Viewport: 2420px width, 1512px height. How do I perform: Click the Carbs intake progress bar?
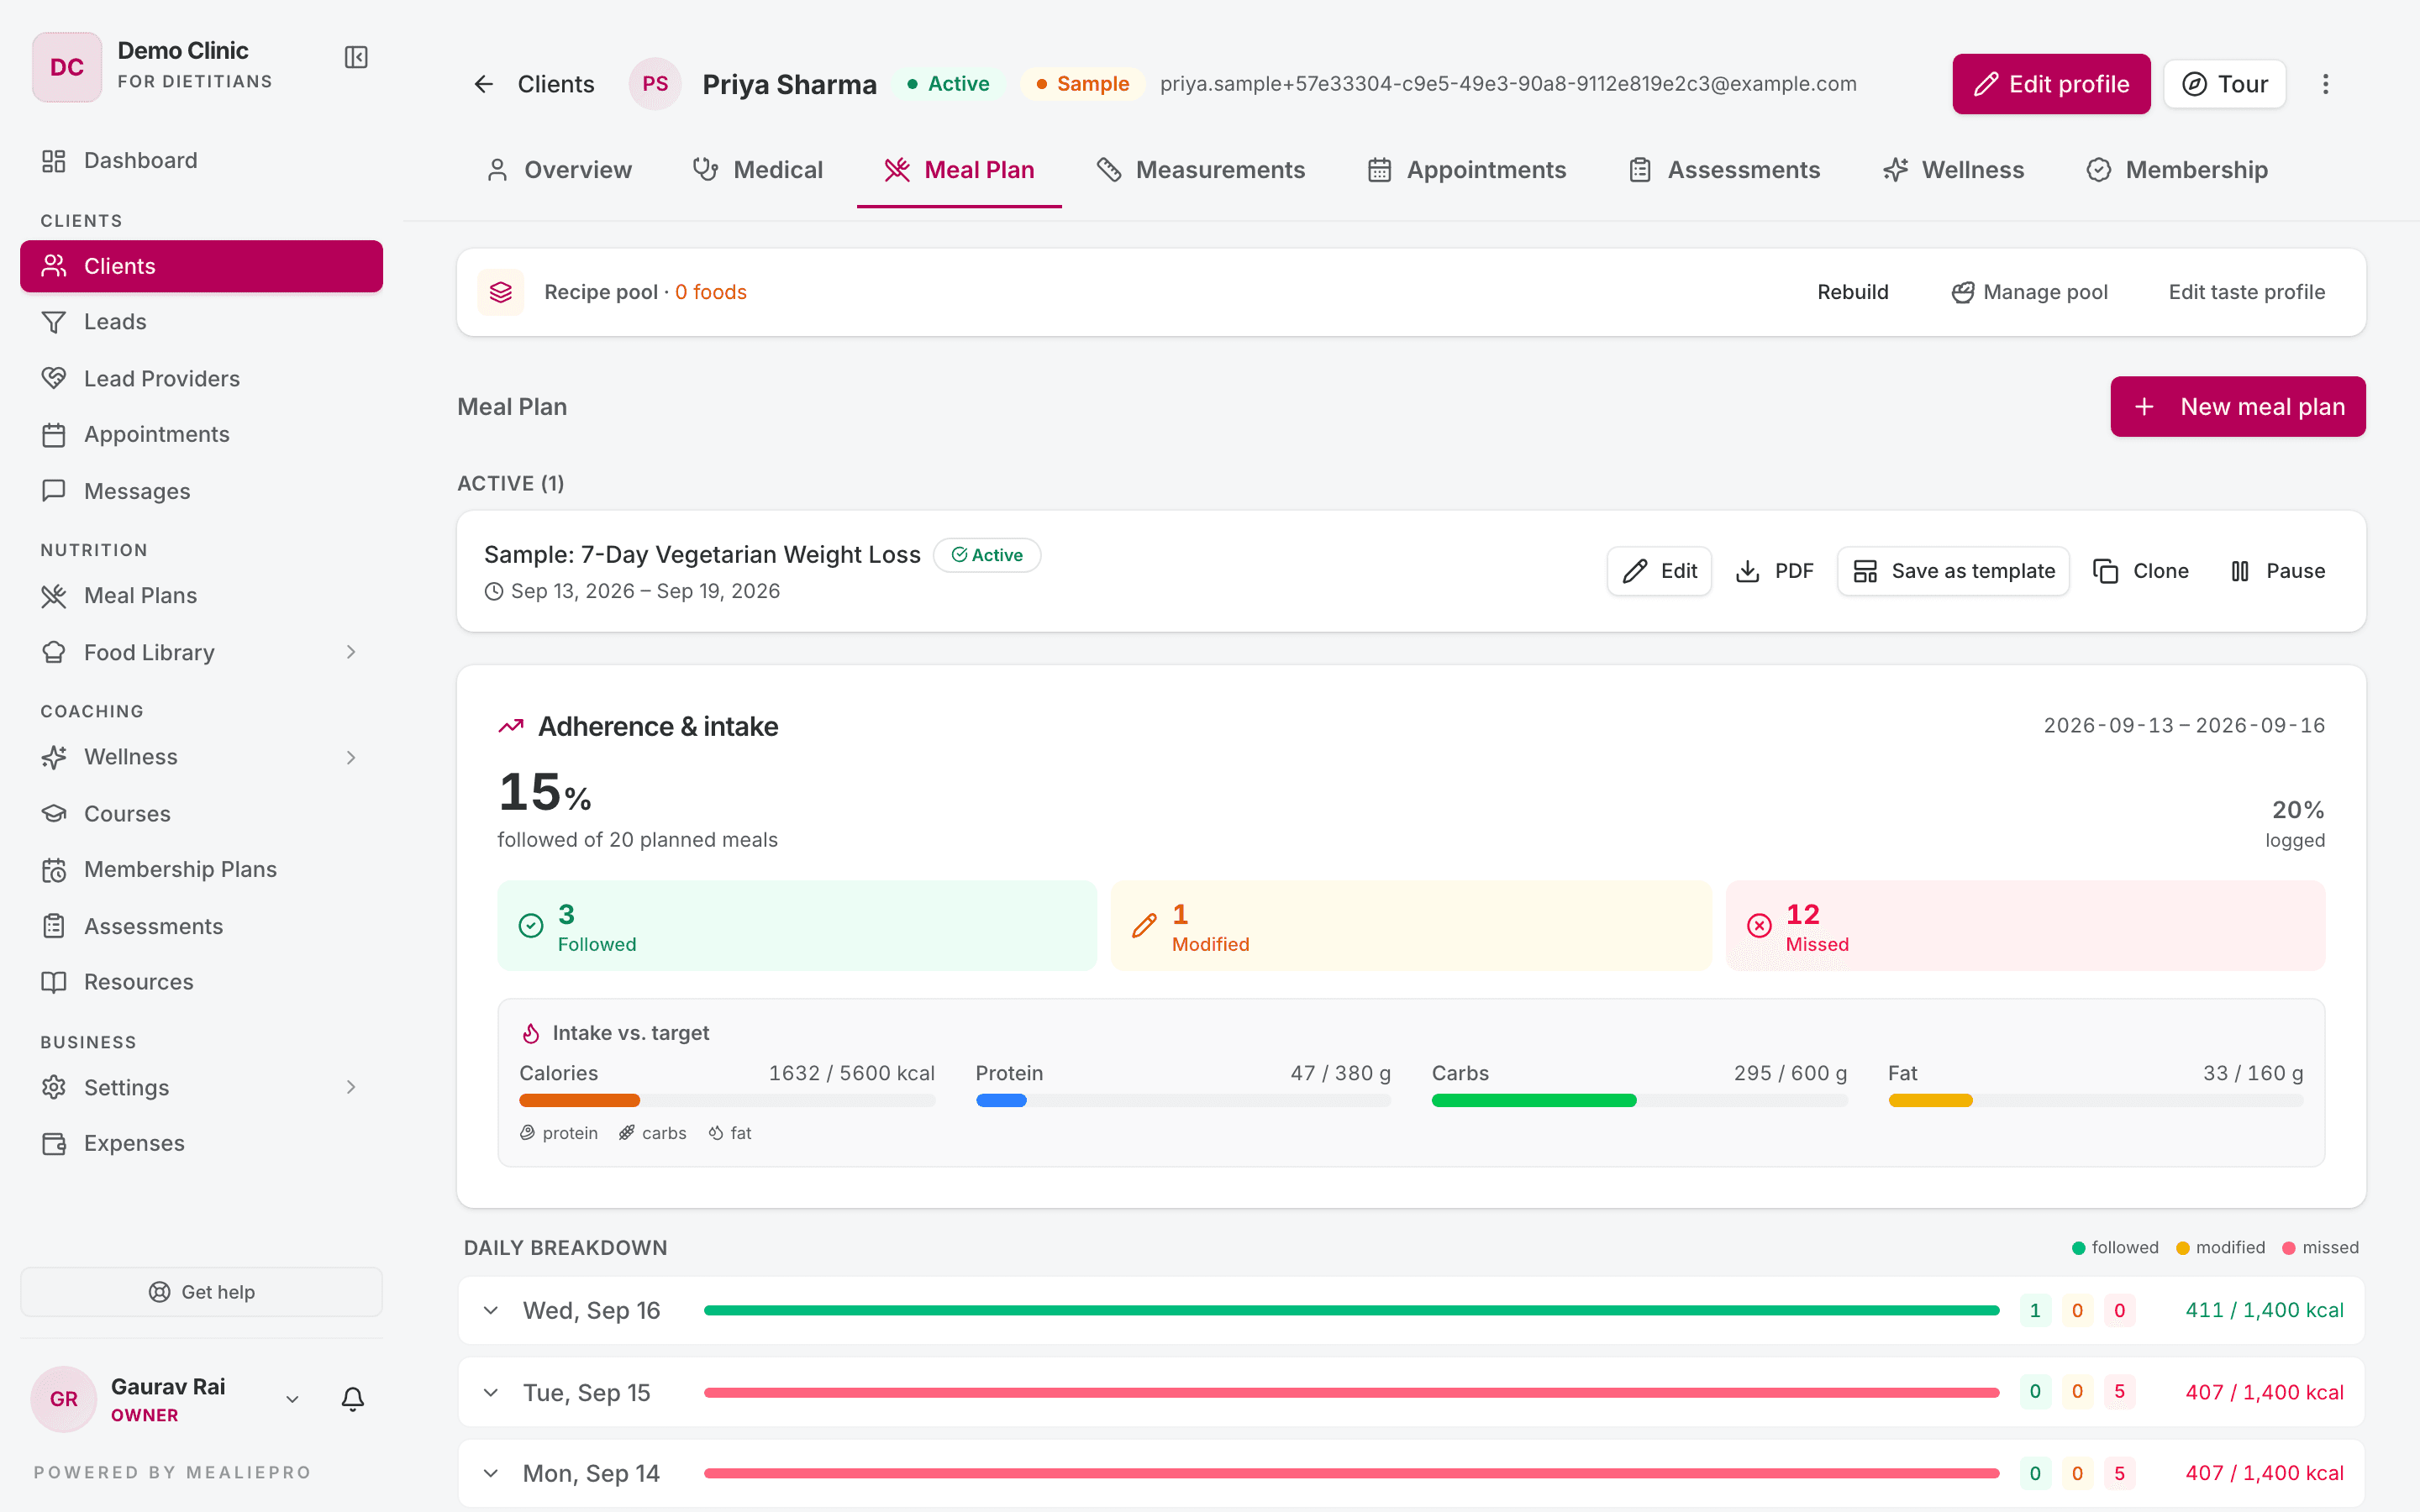(x=1639, y=1100)
